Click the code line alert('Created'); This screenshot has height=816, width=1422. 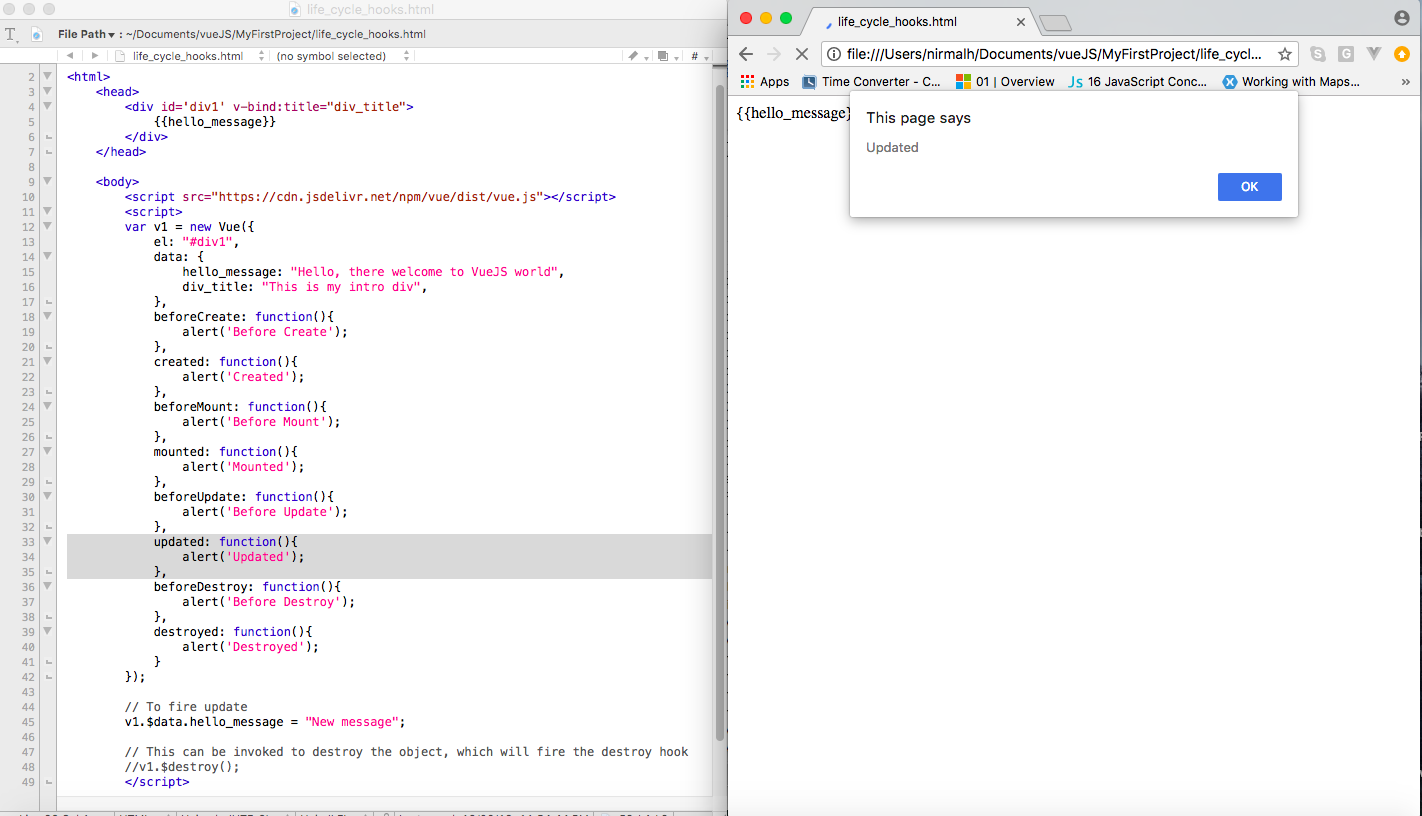(243, 377)
